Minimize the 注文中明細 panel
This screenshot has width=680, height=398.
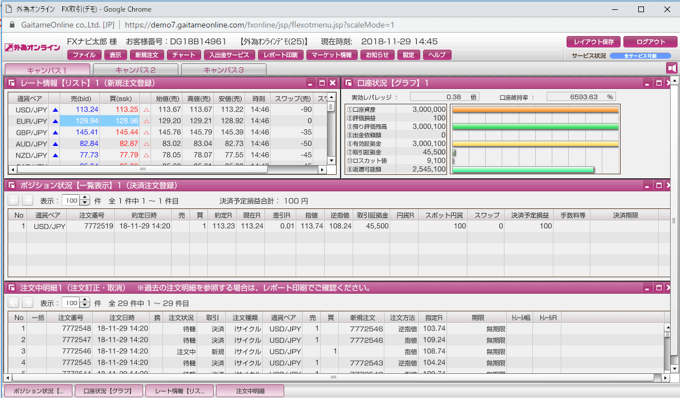[x=647, y=287]
